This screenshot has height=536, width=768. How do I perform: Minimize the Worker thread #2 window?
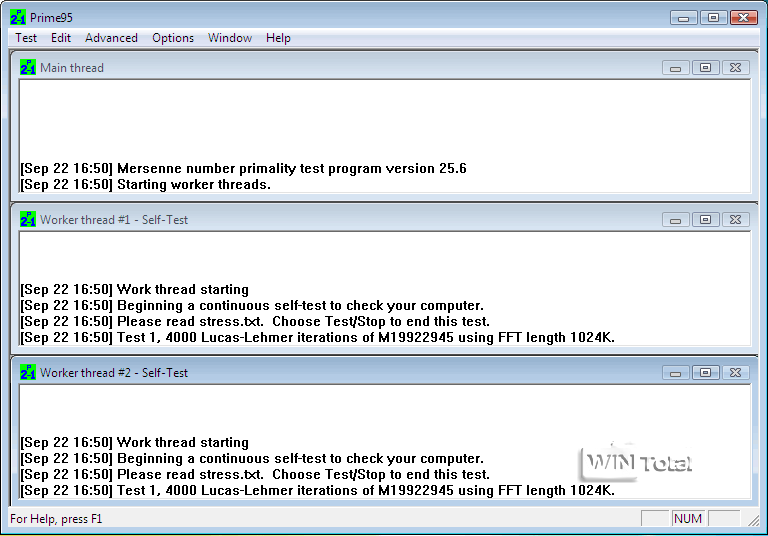click(x=675, y=372)
